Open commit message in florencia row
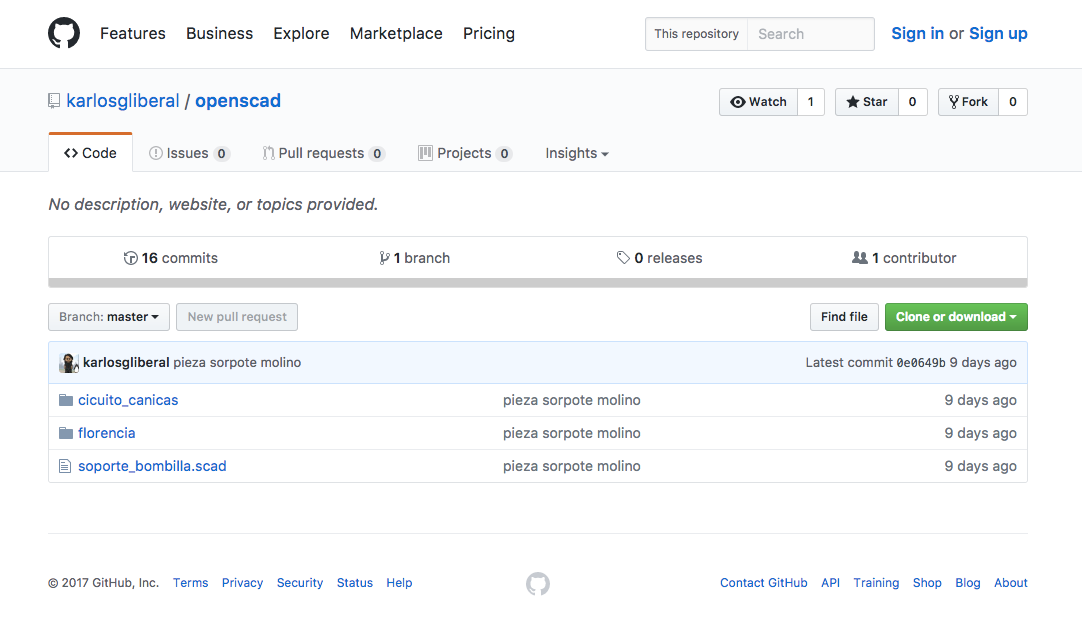 pos(571,433)
